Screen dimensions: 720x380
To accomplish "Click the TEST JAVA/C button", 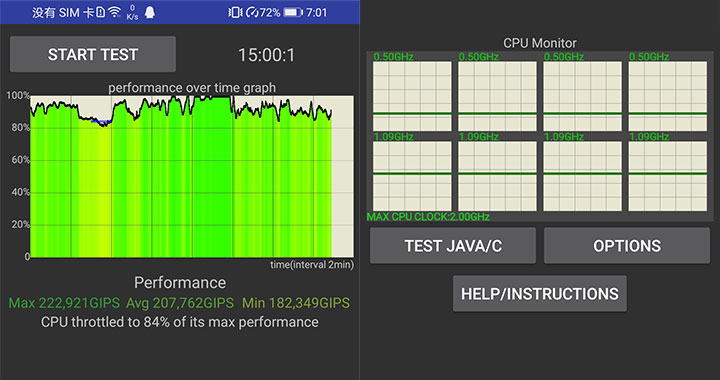I will [453, 246].
